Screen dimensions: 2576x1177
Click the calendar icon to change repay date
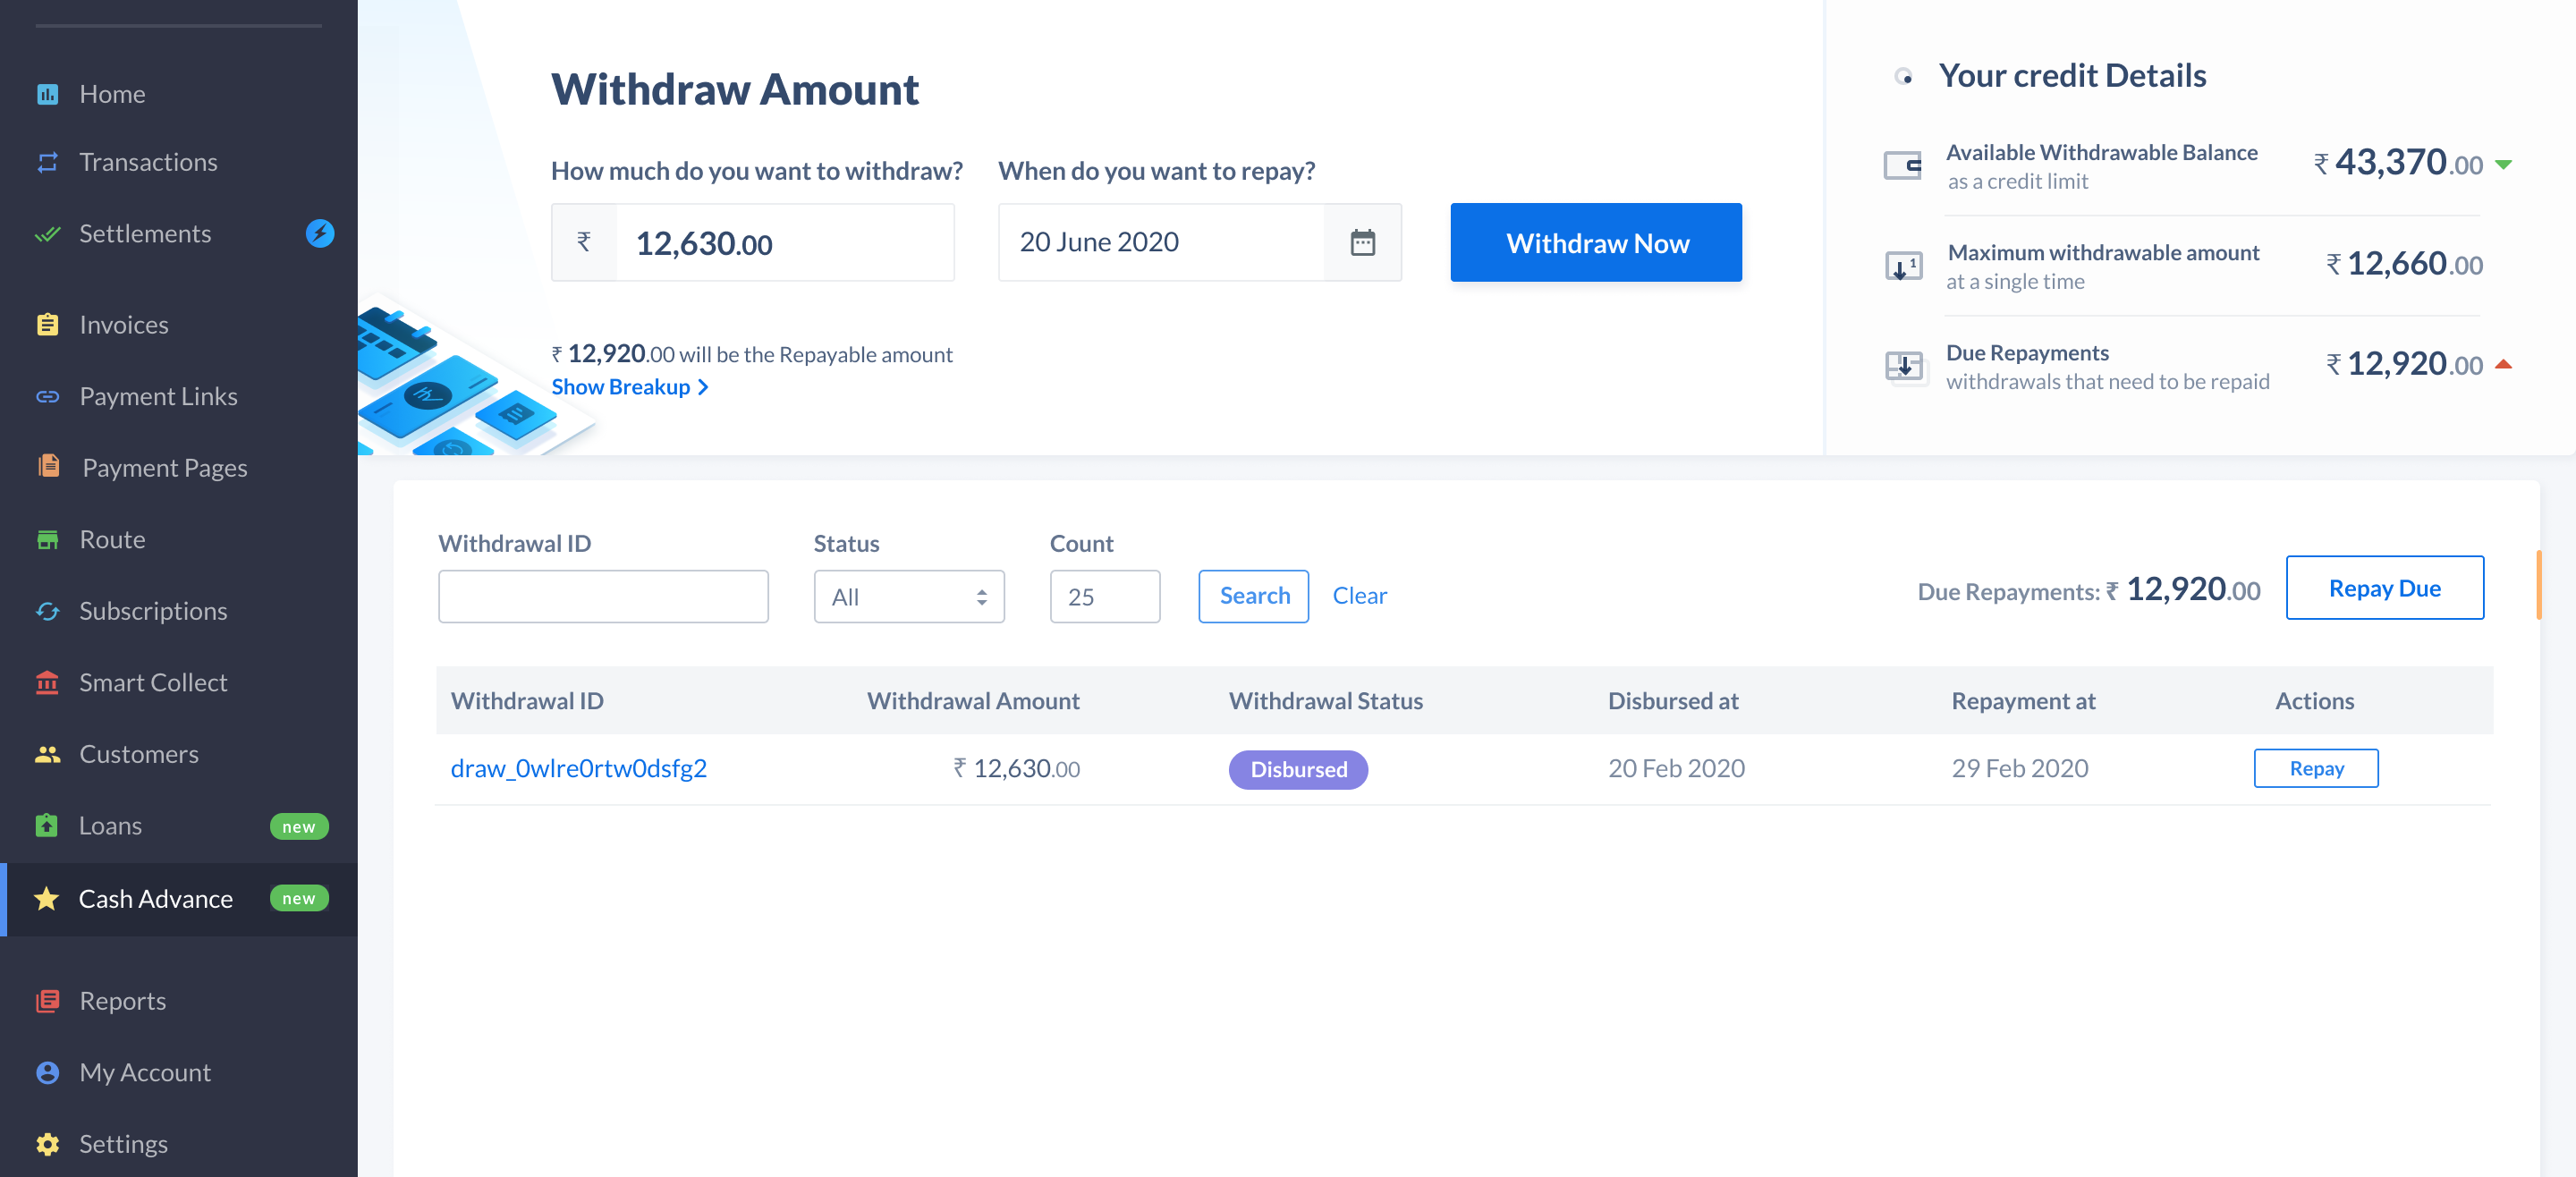pyautogui.click(x=1363, y=241)
